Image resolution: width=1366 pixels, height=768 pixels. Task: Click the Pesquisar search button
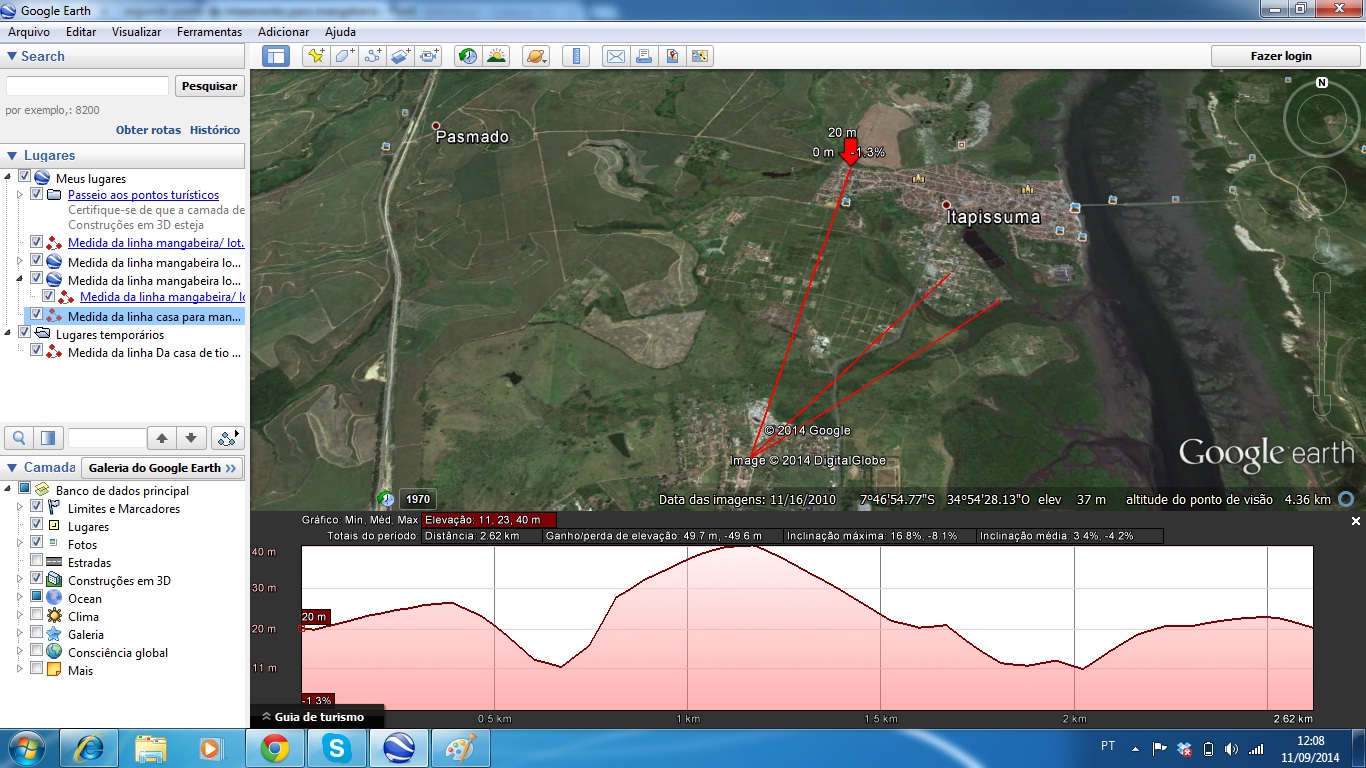tap(210, 86)
